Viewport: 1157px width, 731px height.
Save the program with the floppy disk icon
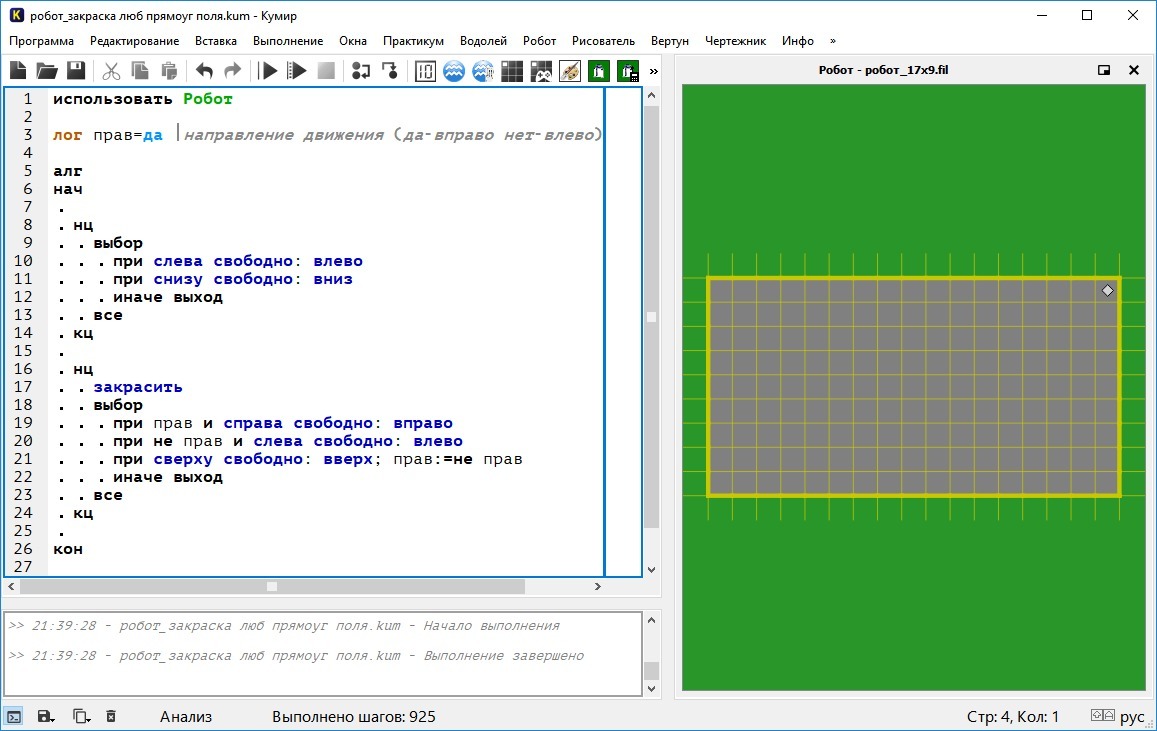pyautogui.click(x=76, y=71)
